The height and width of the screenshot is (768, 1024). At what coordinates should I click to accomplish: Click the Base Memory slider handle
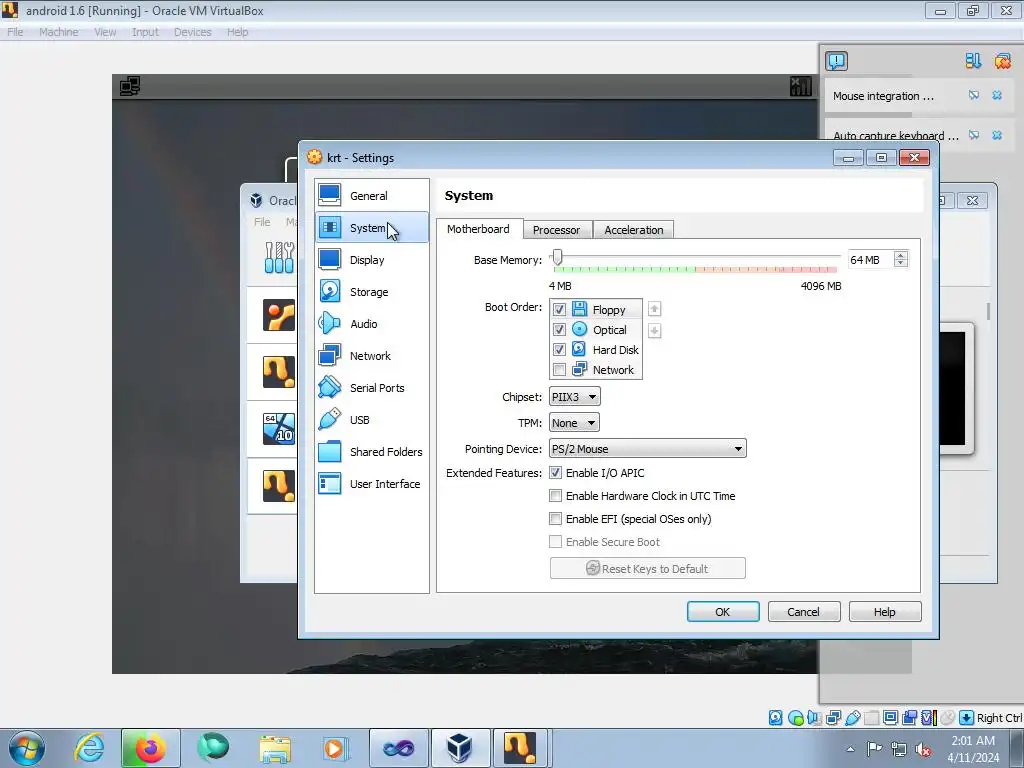pyautogui.click(x=557, y=257)
